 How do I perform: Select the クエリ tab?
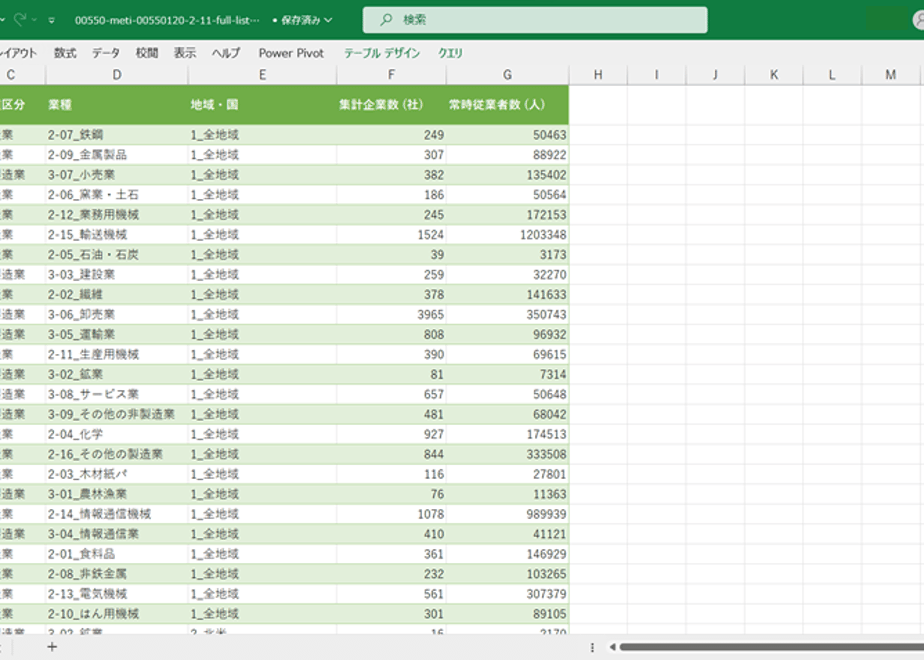point(450,53)
